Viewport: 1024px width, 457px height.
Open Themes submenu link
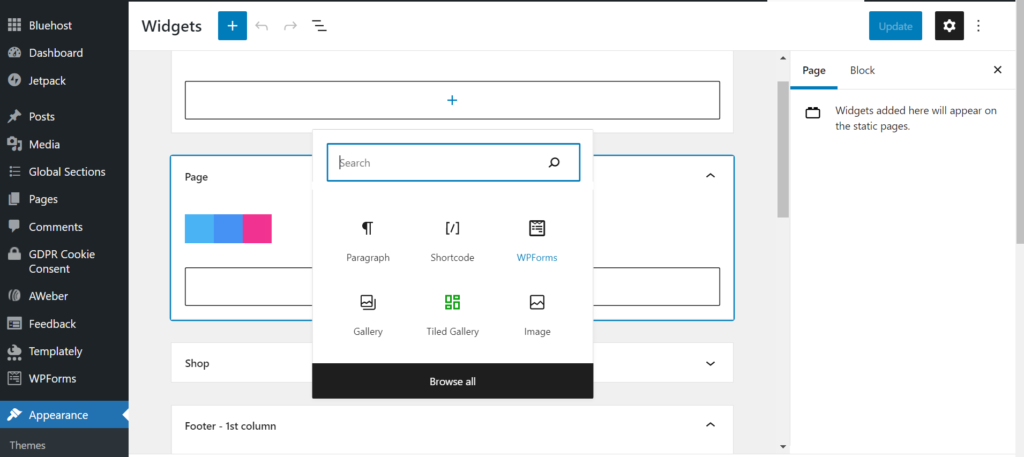[x=27, y=445]
